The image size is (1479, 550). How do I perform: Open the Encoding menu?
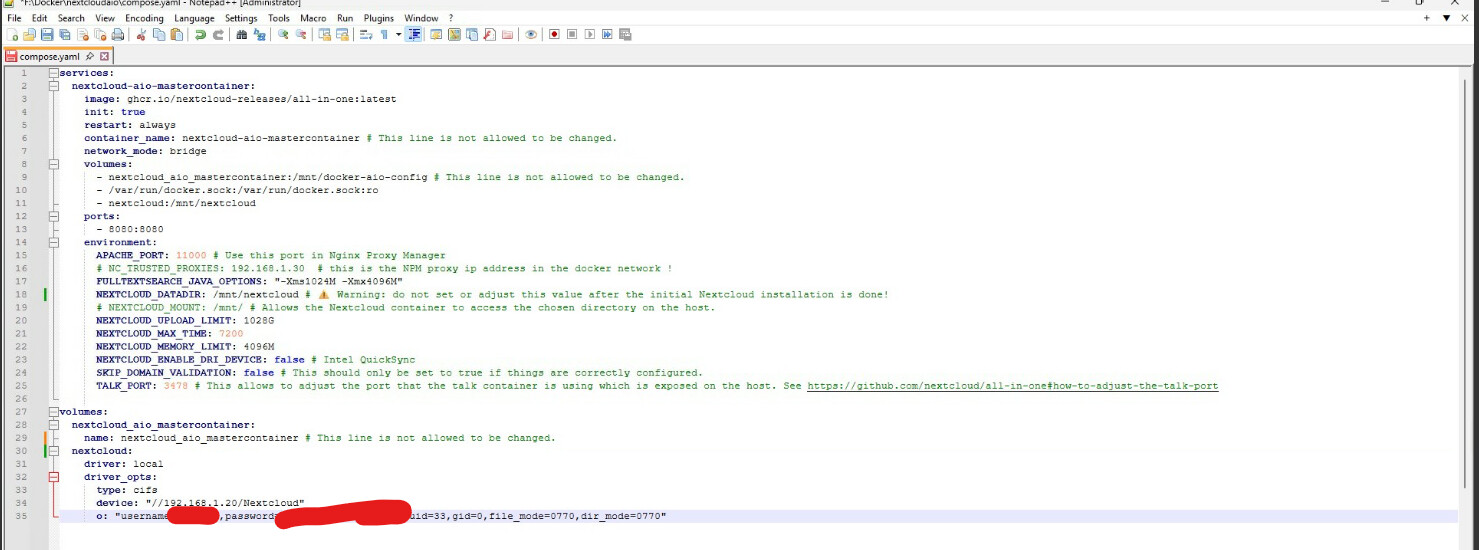click(144, 18)
